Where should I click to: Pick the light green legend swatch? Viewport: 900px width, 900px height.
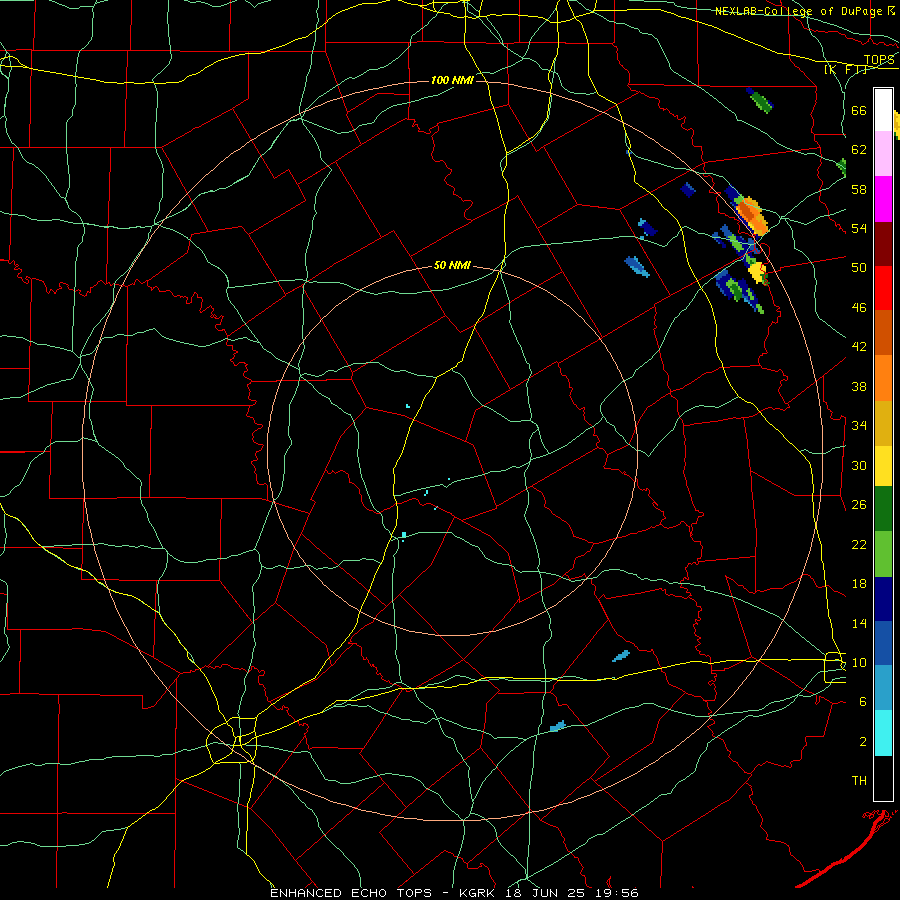point(883,554)
